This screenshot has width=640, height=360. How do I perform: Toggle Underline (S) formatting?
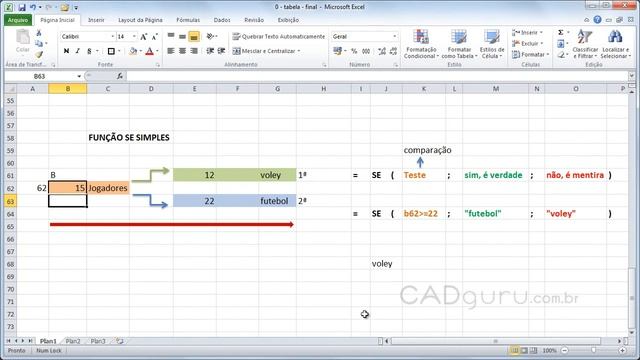89,51
